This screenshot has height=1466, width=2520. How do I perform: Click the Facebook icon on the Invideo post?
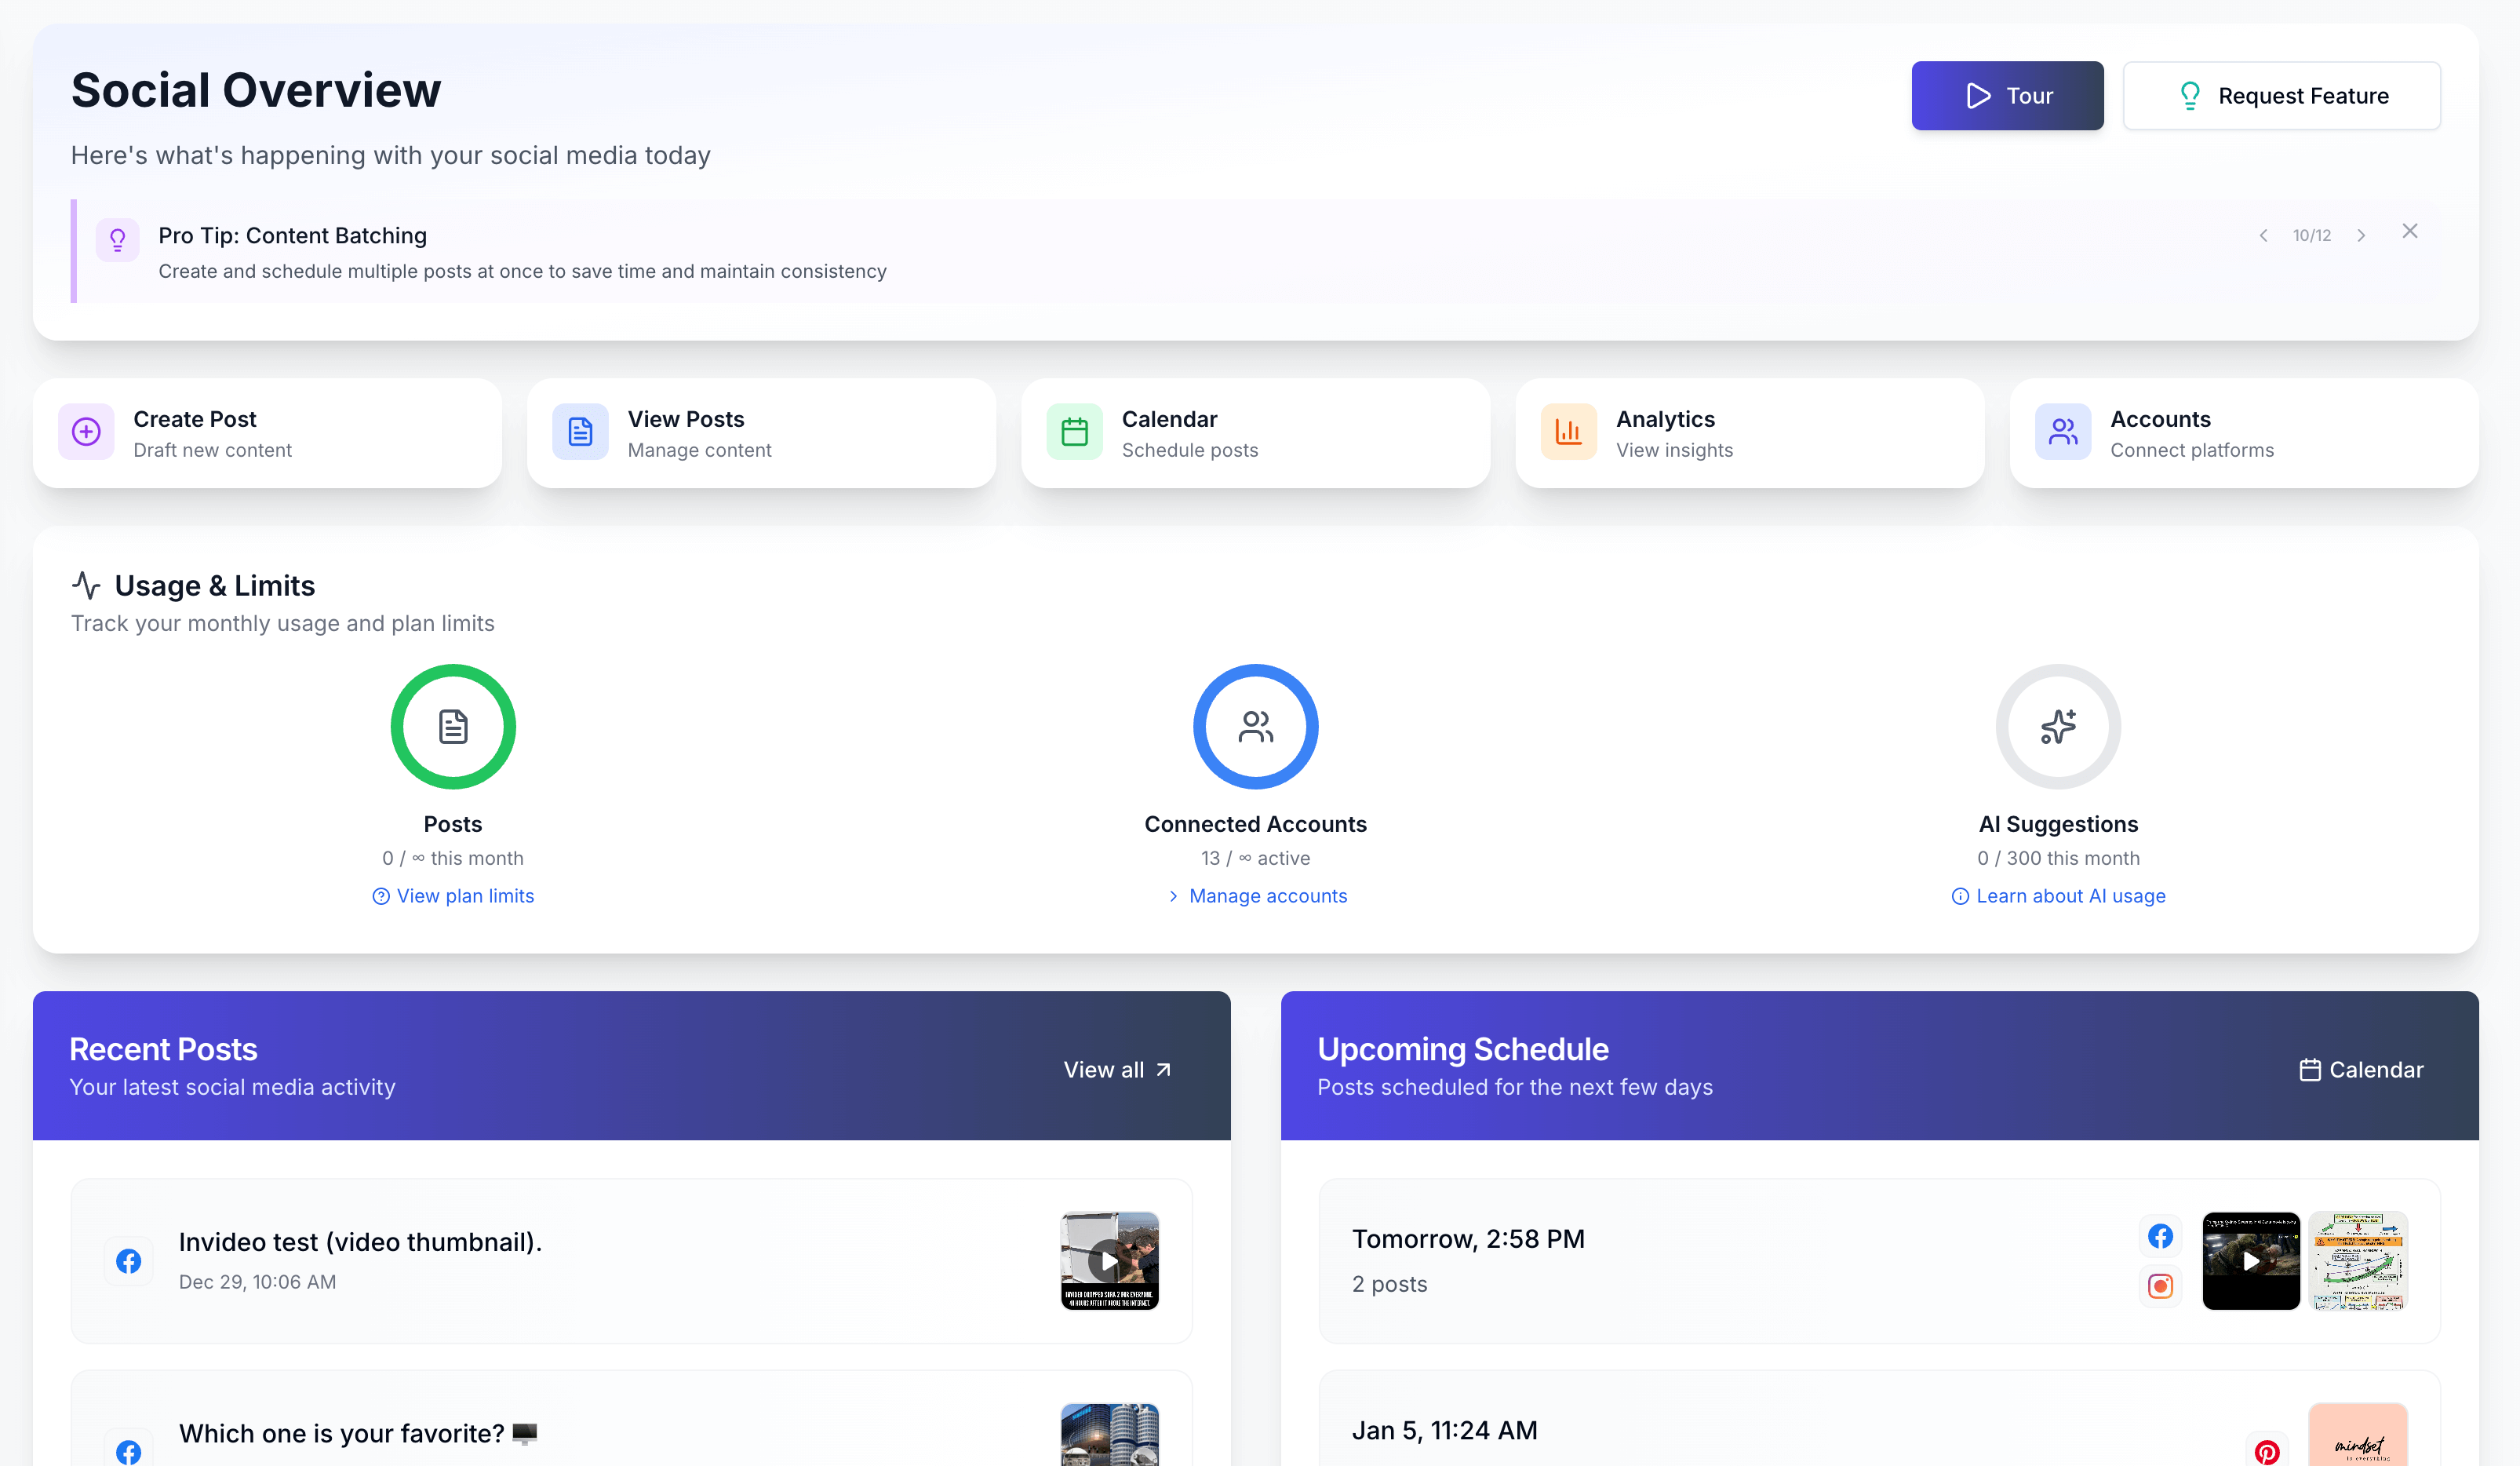[x=129, y=1261]
